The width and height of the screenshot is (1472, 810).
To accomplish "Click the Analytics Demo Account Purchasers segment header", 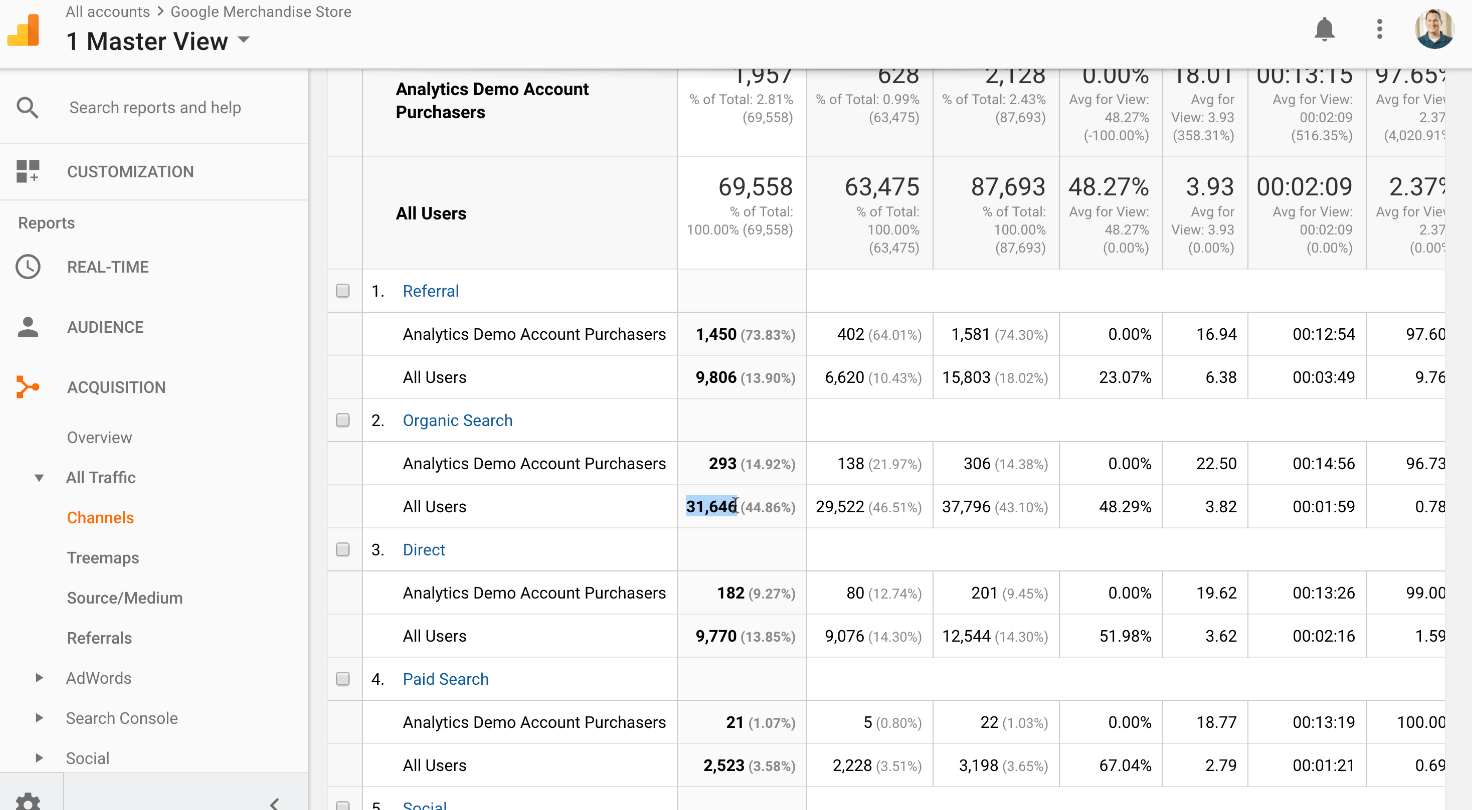I will (492, 101).
